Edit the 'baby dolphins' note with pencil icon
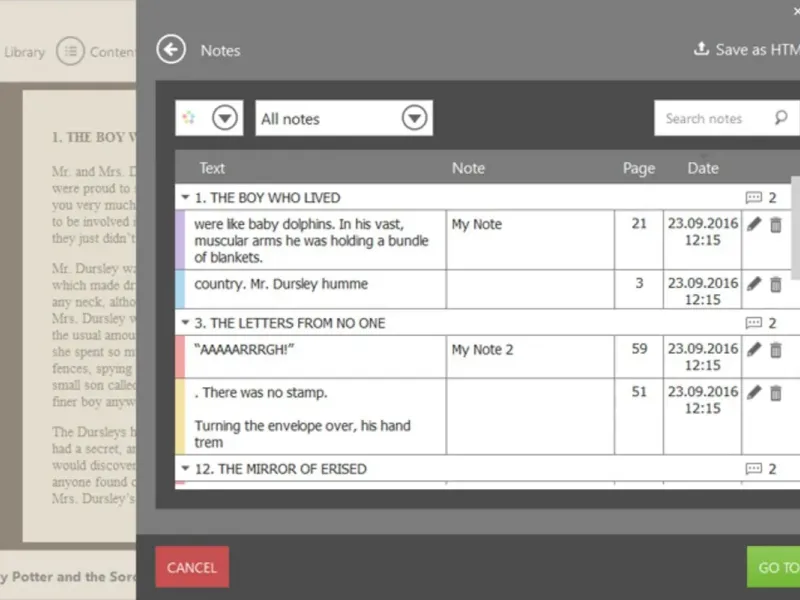This screenshot has width=800, height=600. [x=754, y=224]
